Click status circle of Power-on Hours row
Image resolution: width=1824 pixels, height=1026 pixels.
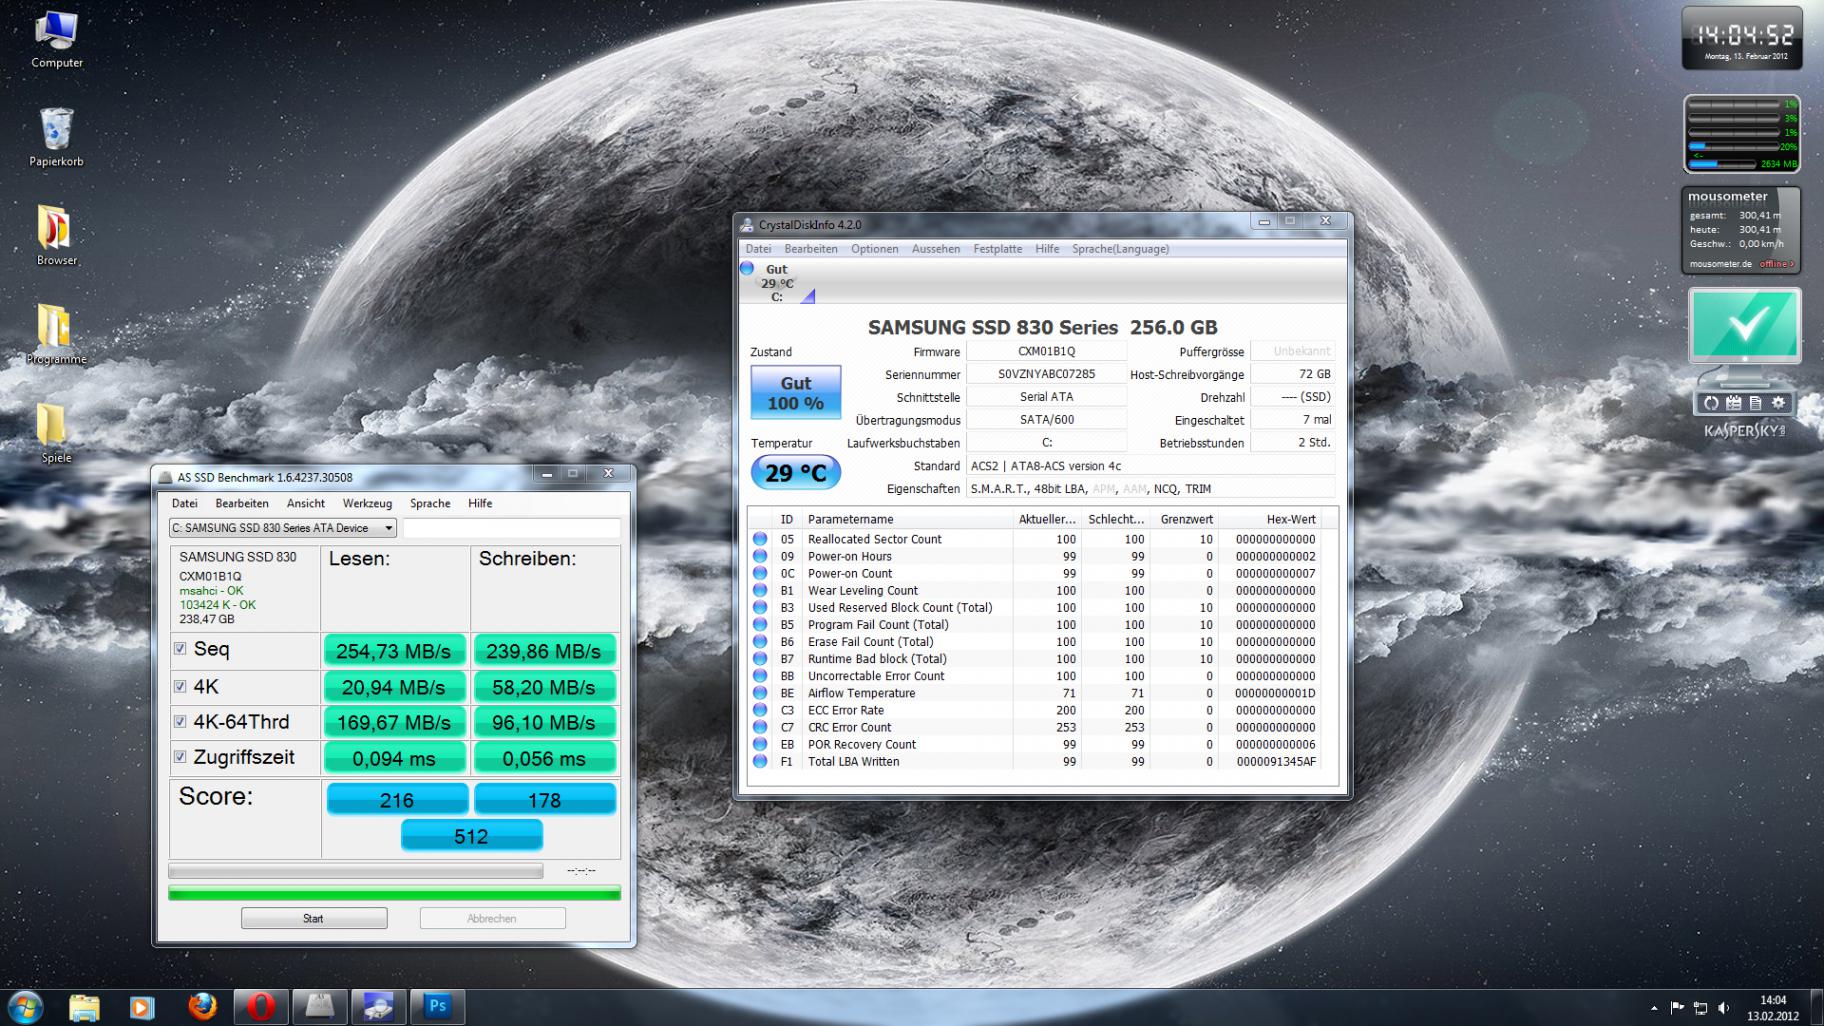(760, 557)
